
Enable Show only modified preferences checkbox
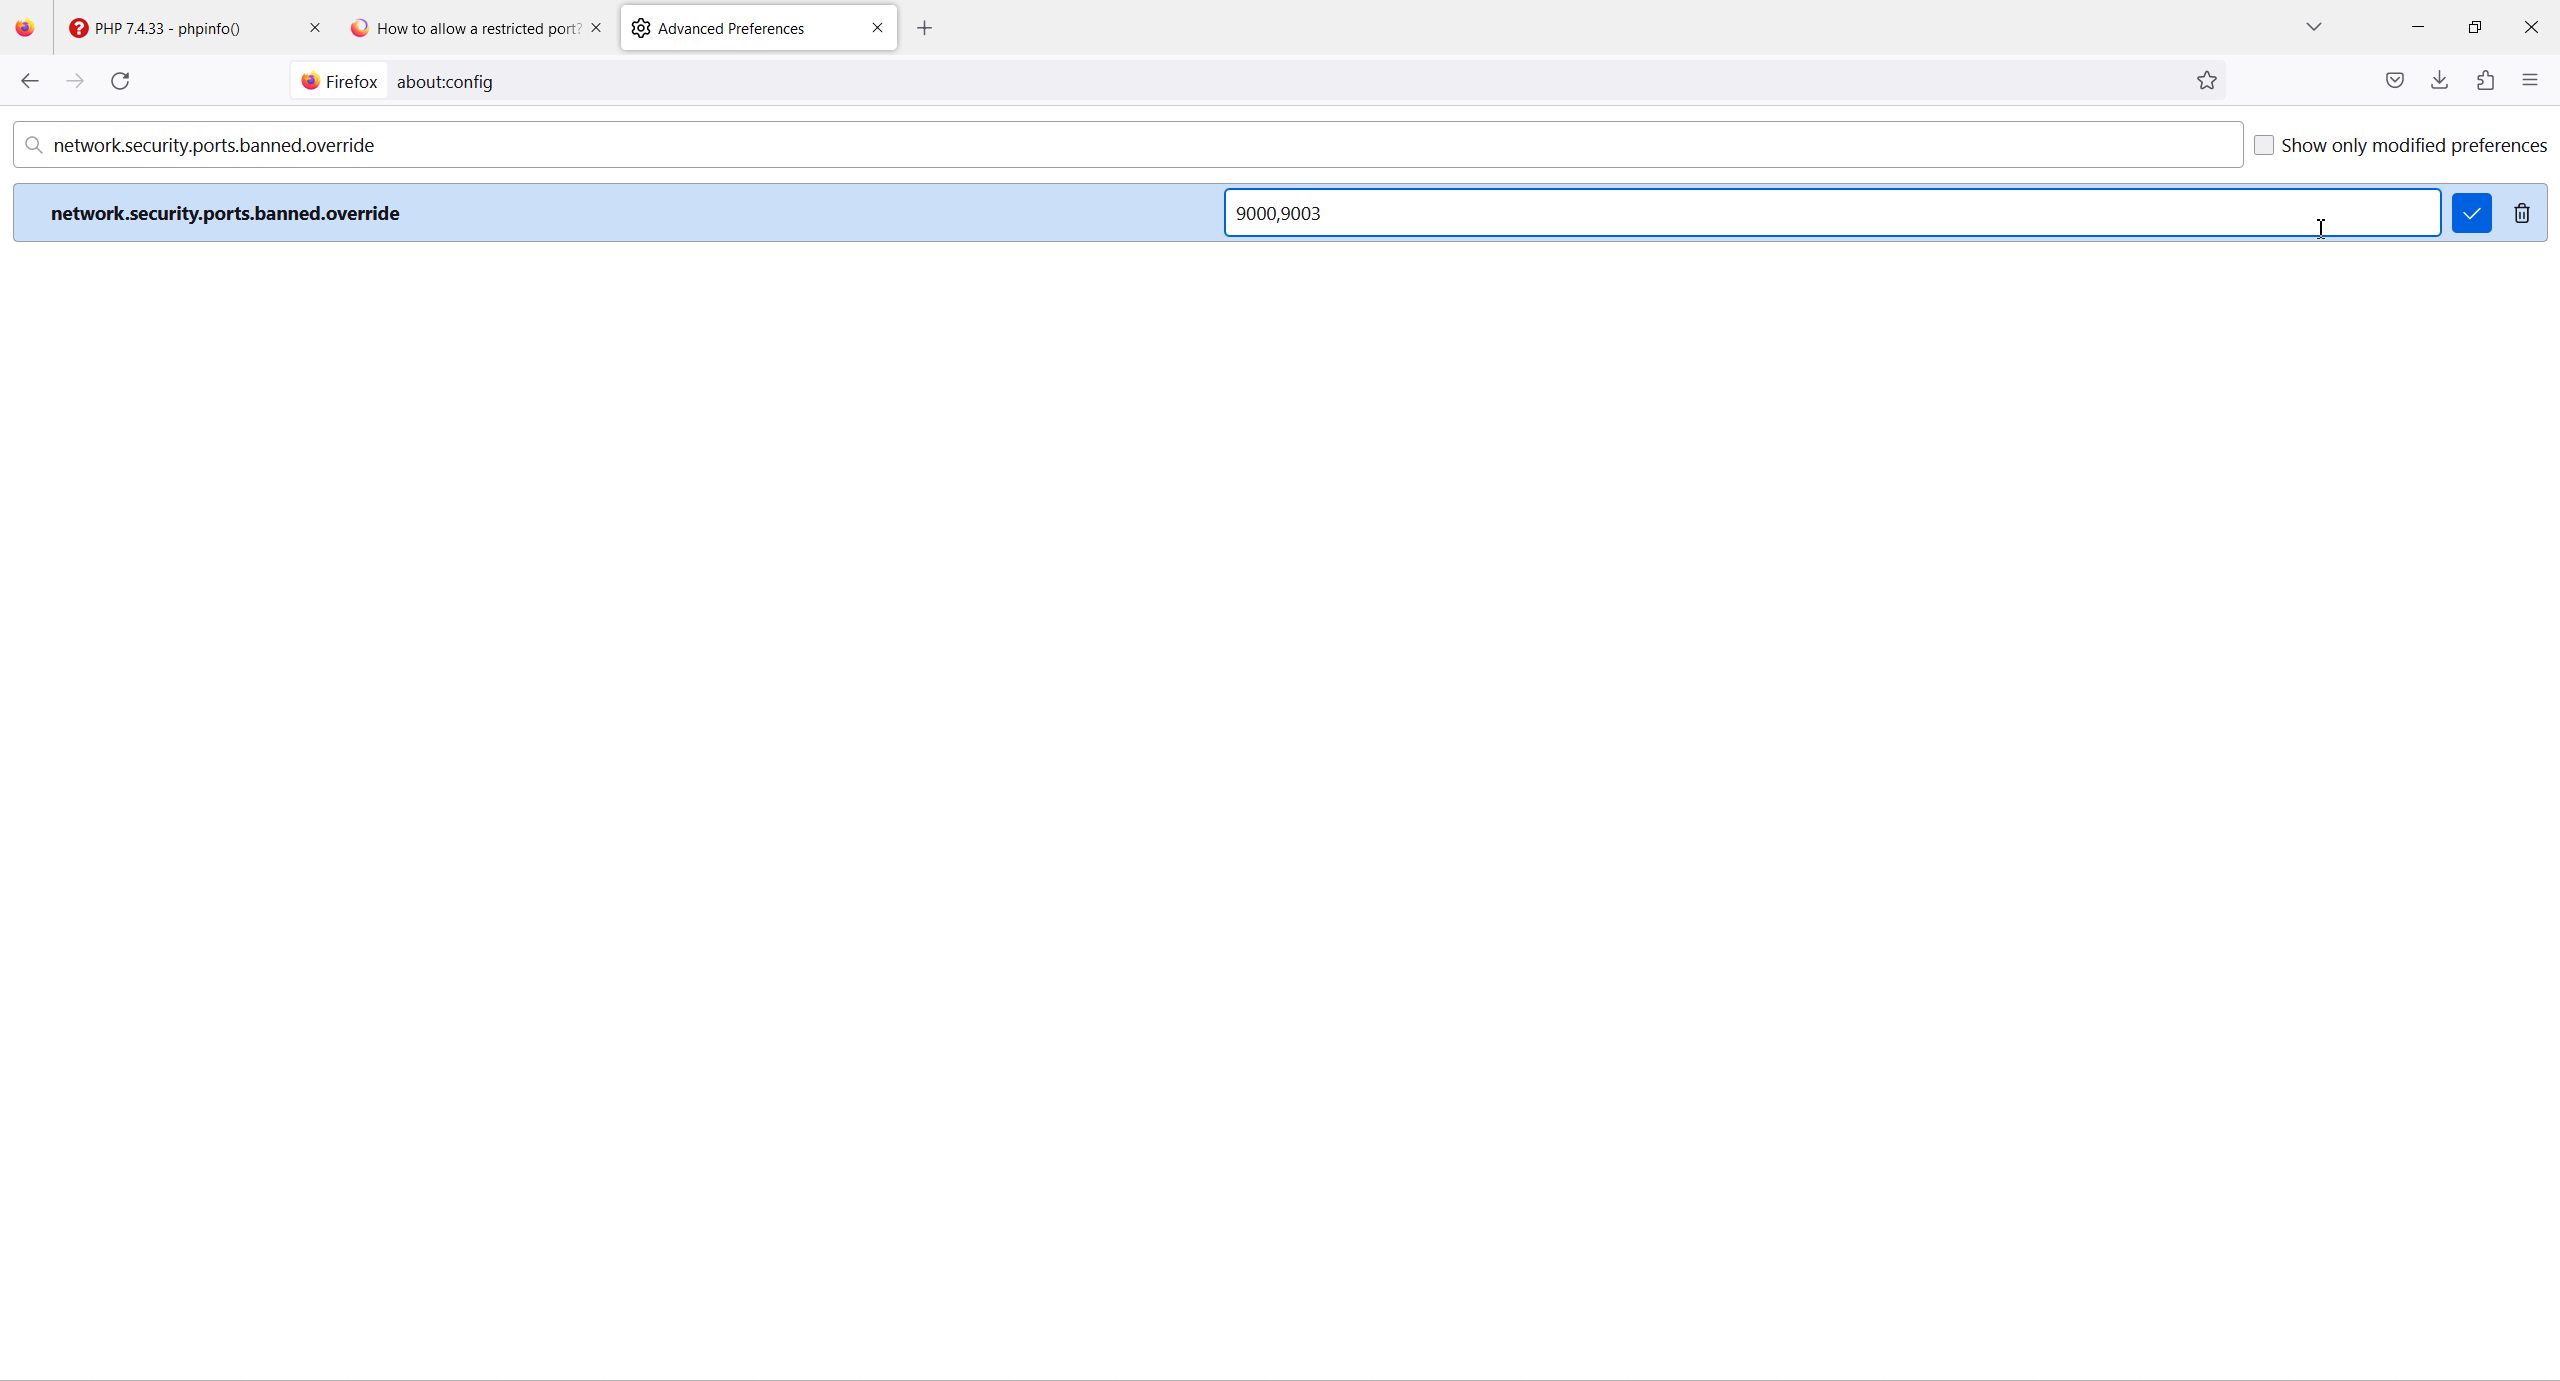pos(2264,146)
